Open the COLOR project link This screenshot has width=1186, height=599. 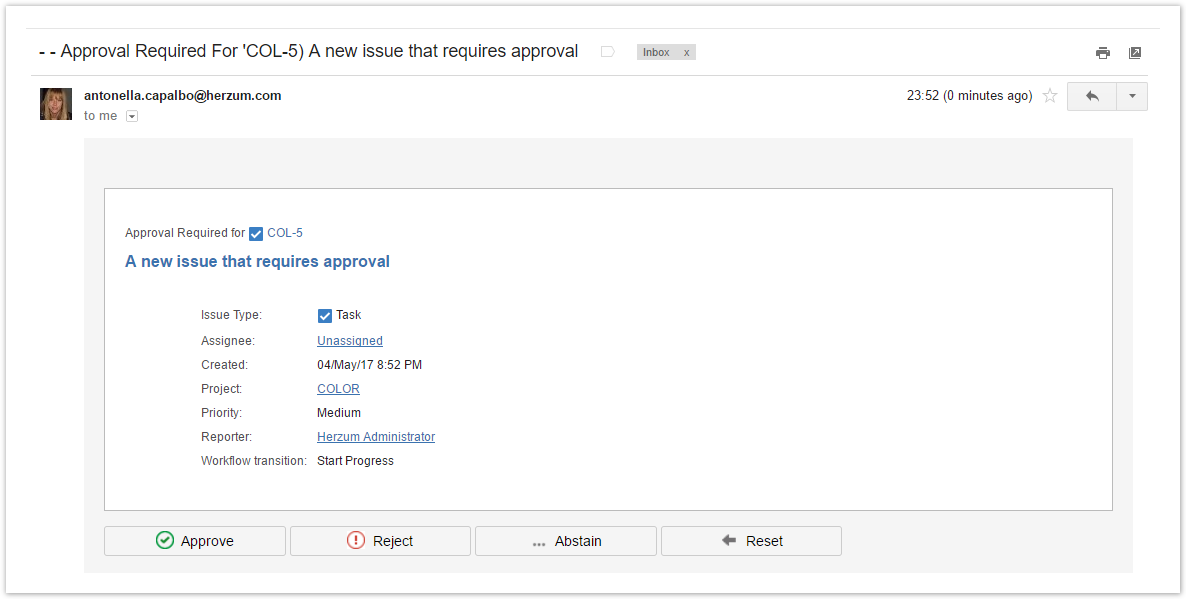point(338,389)
